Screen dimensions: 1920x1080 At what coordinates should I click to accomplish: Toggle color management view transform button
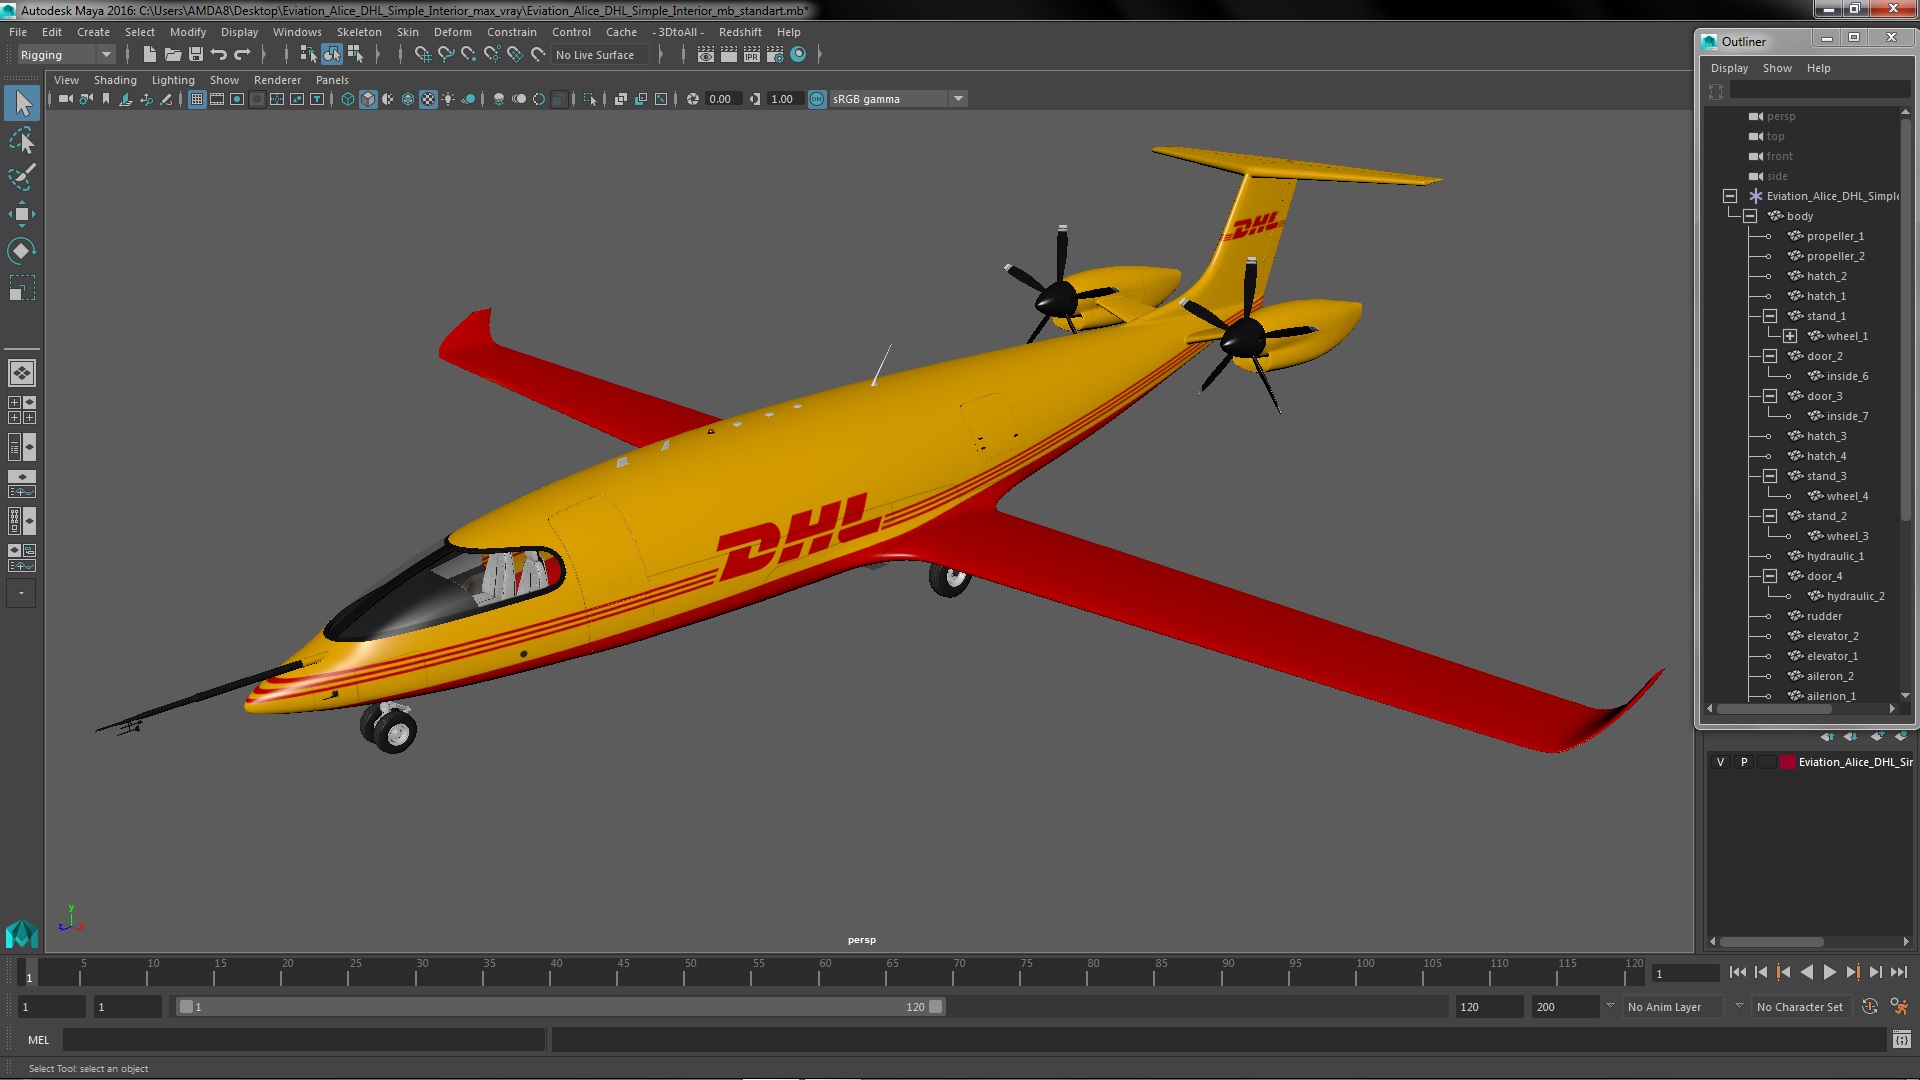[817, 99]
